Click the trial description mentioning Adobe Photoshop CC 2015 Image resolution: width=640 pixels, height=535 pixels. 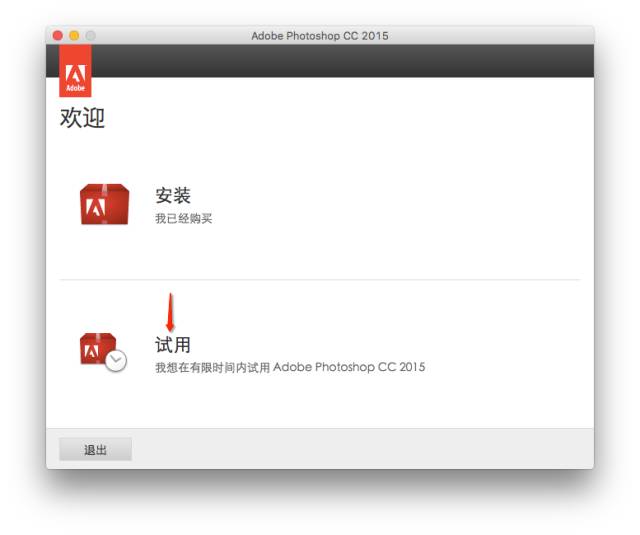(290, 367)
